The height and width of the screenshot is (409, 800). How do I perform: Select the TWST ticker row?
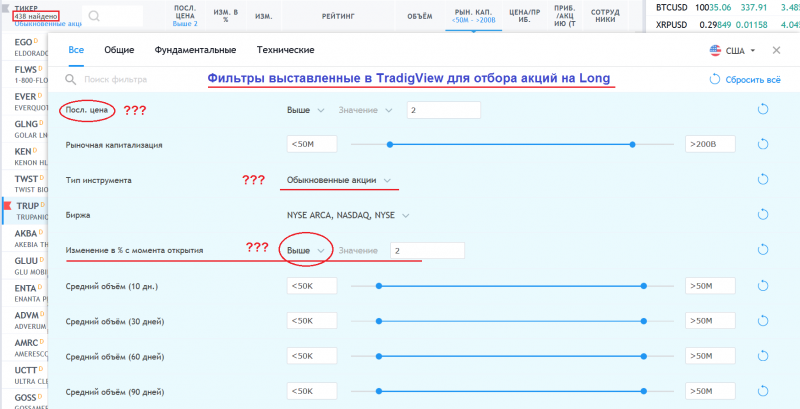[24, 184]
